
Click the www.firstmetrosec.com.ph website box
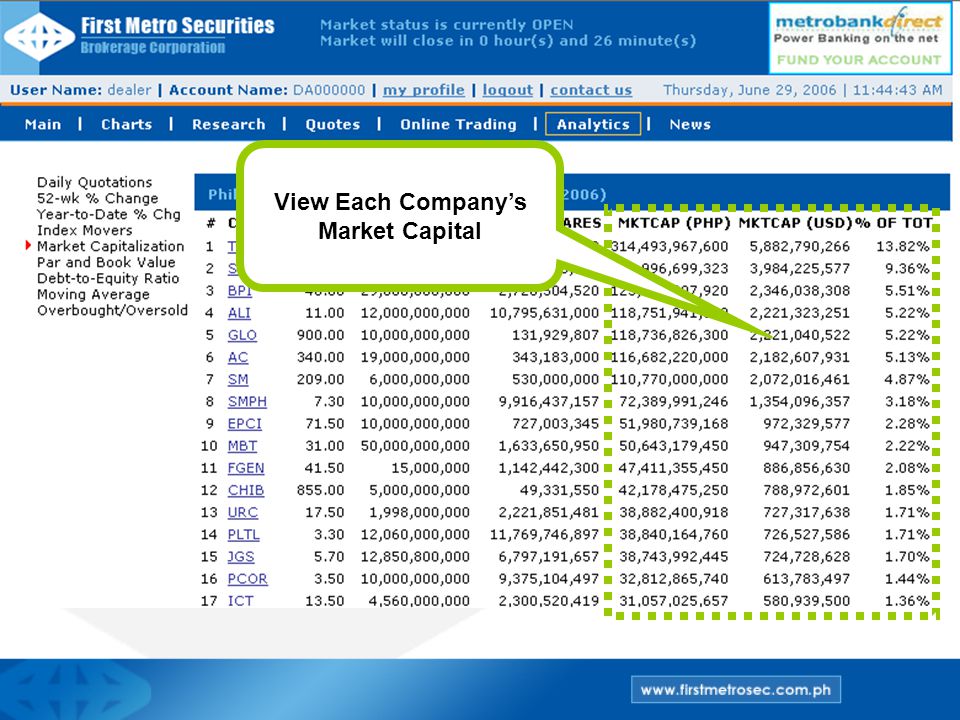pos(736,690)
